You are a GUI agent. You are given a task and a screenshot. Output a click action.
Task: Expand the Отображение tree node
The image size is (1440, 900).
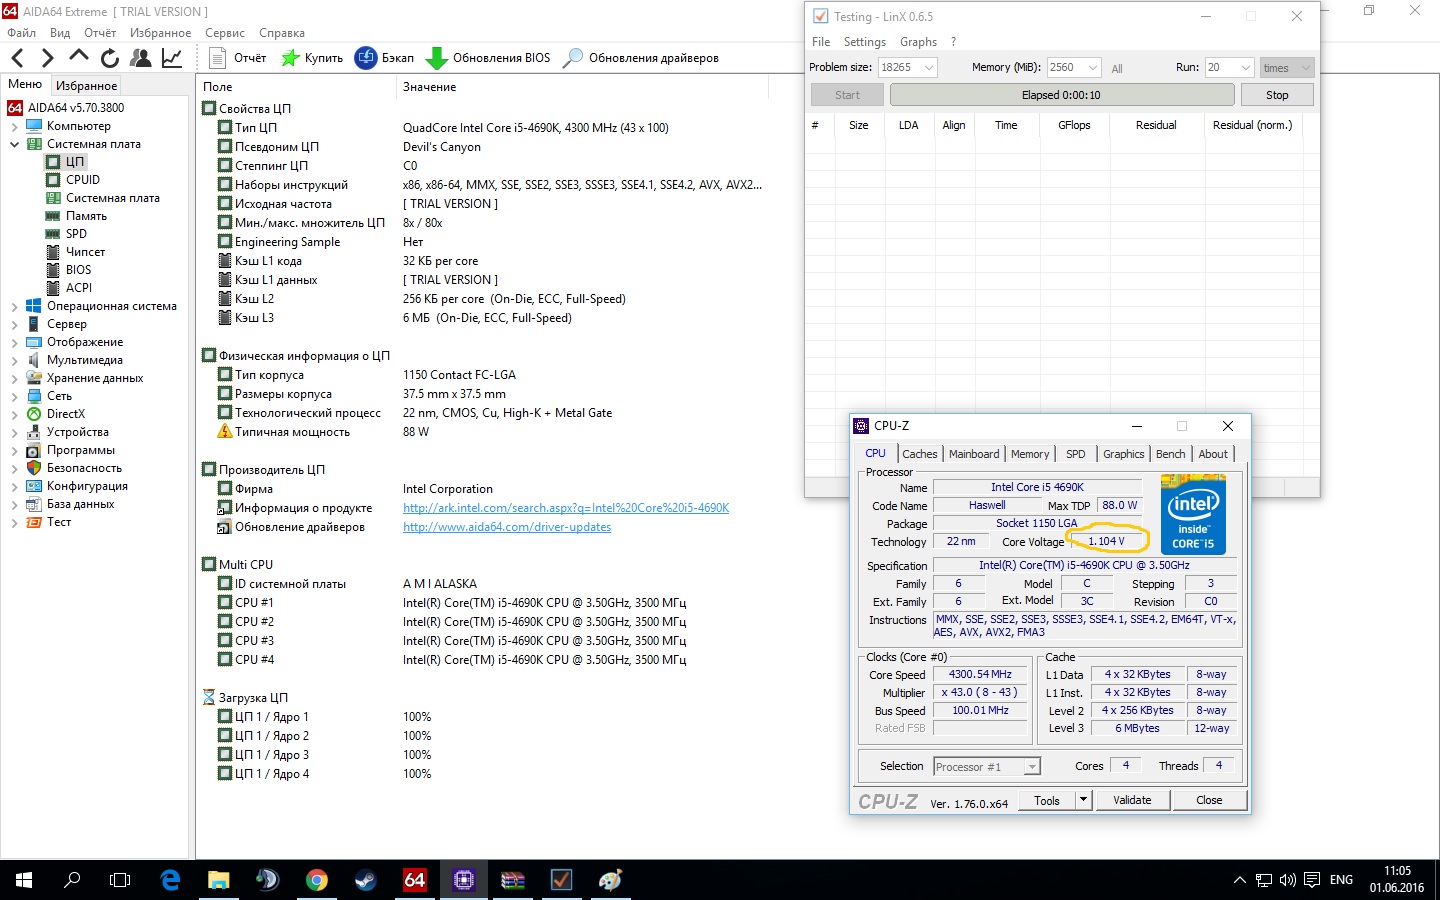coord(14,343)
